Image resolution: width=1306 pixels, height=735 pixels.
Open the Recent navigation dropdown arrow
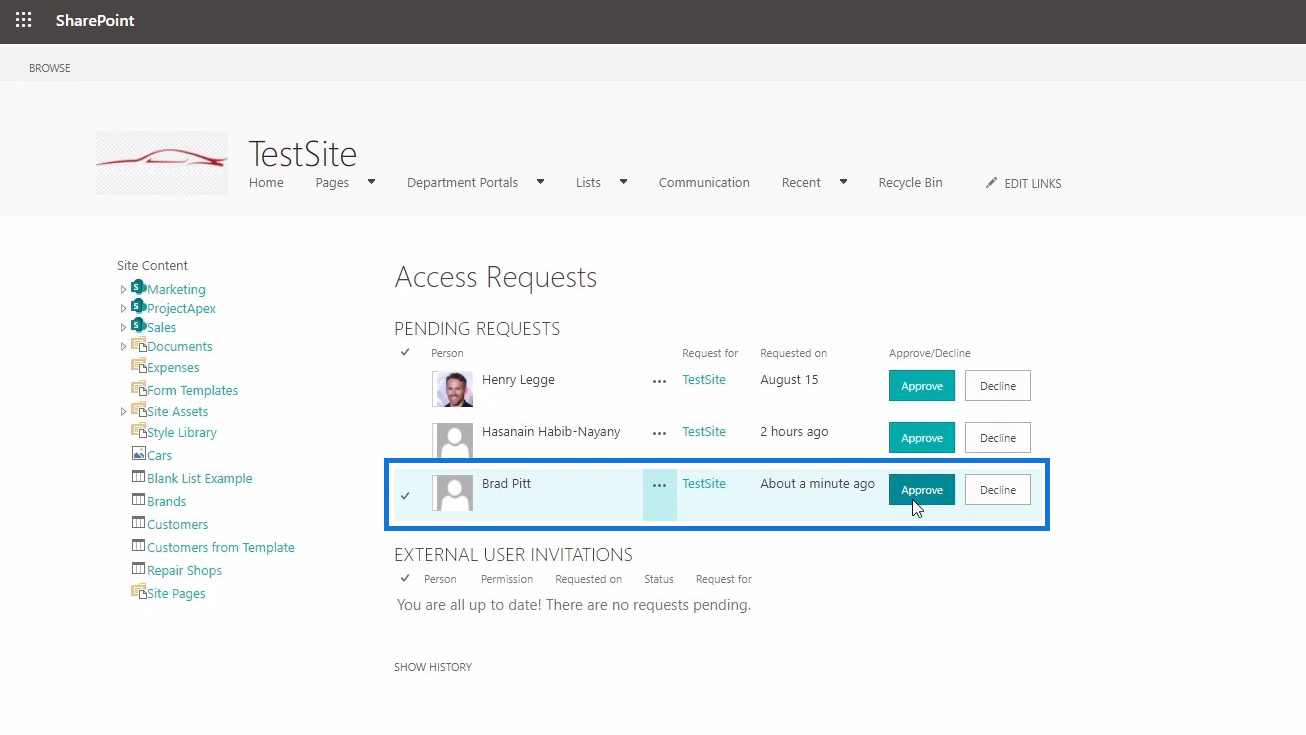[843, 182]
